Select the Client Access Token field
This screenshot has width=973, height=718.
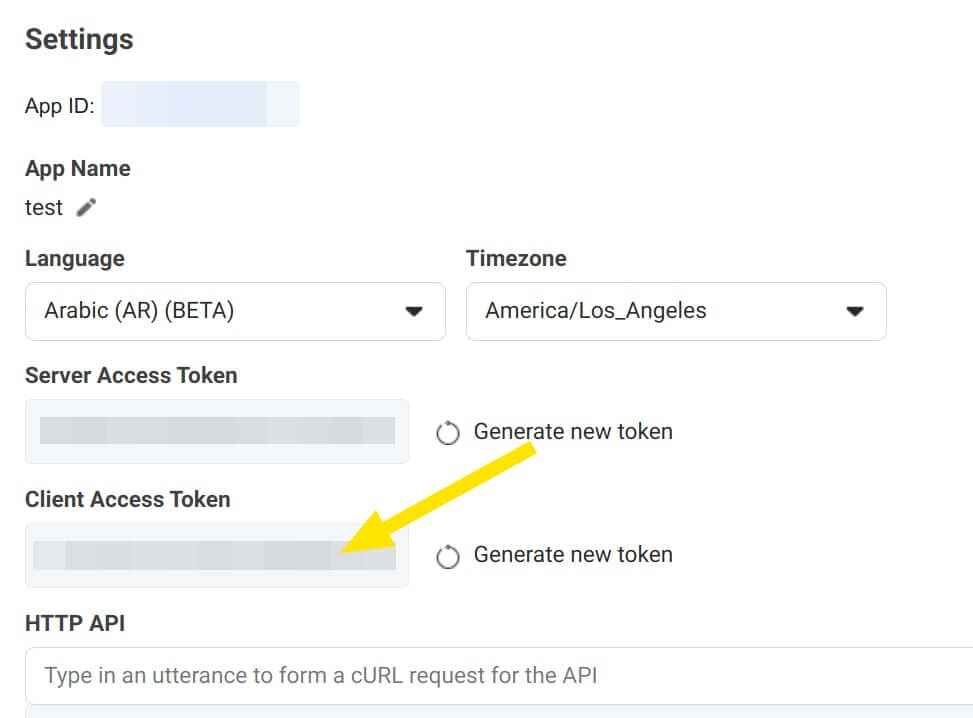217,555
